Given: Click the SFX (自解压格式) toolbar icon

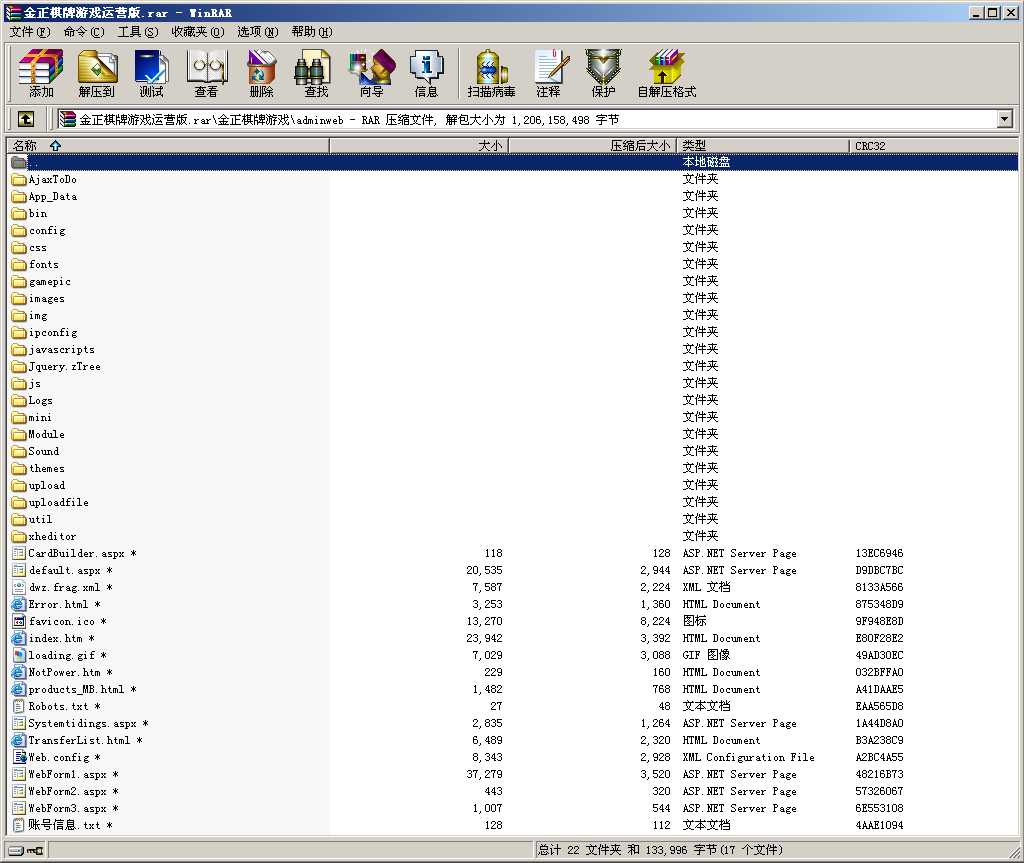Looking at the screenshot, I should pos(667,73).
